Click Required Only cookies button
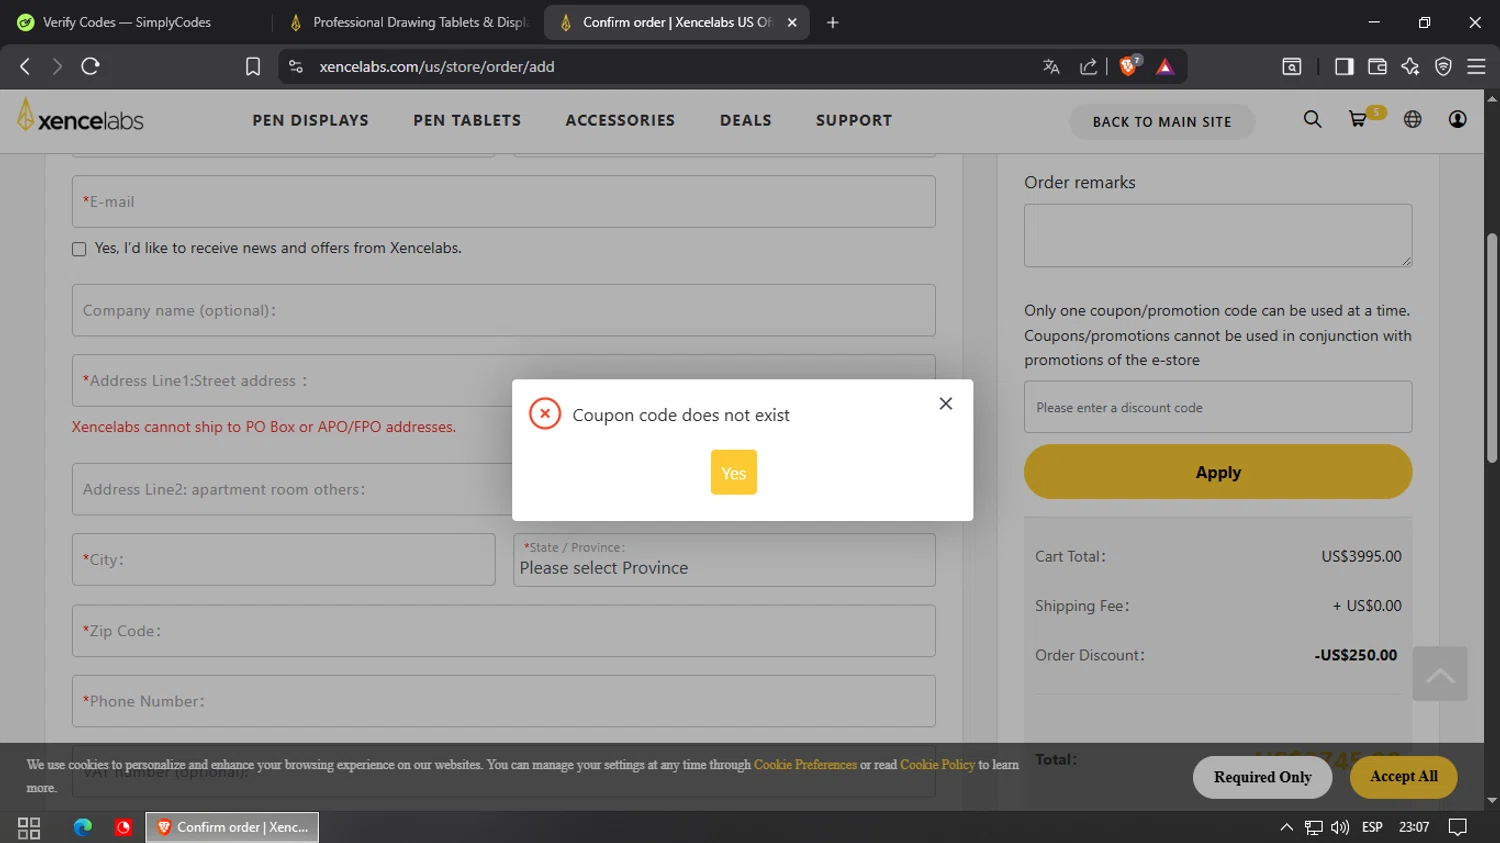The image size is (1500, 843). (x=1262, y=777)
